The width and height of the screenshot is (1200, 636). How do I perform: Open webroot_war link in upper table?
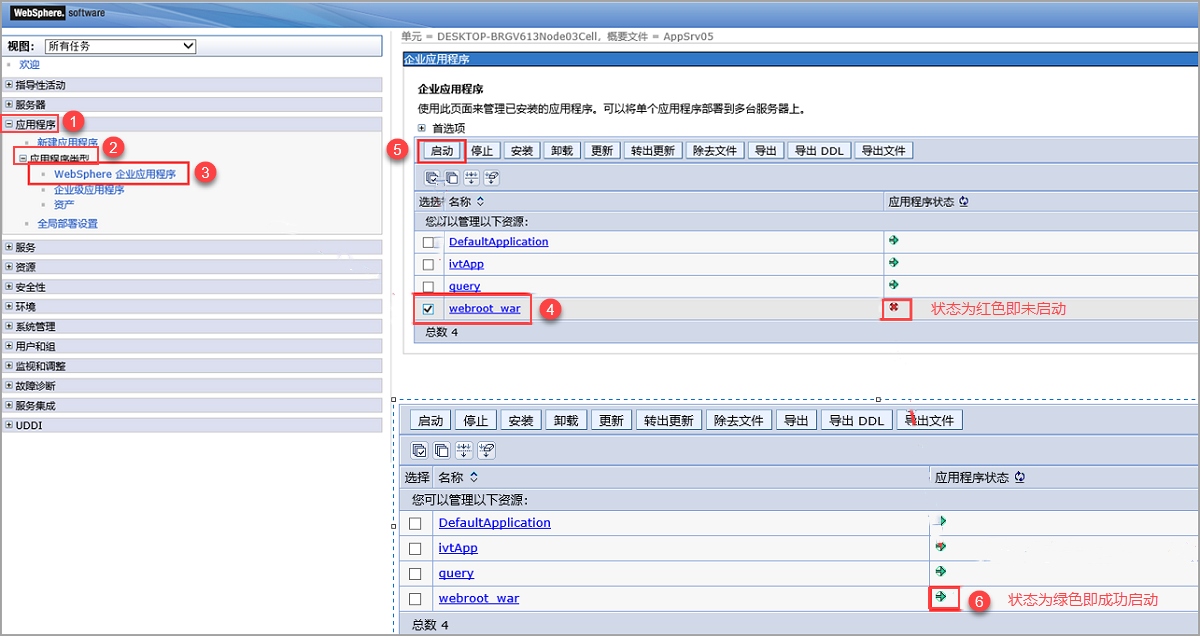pyautogui.click(x=485, y=308)
